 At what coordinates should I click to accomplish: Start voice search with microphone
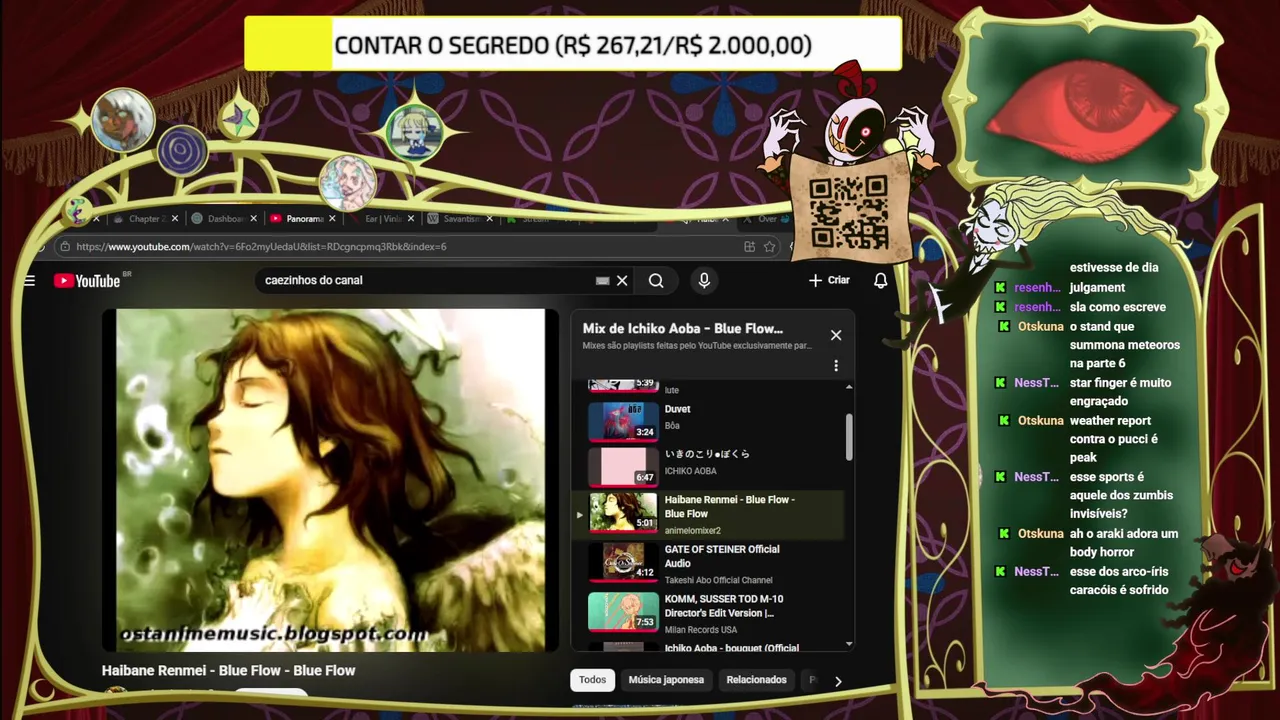tap(704, 281)
